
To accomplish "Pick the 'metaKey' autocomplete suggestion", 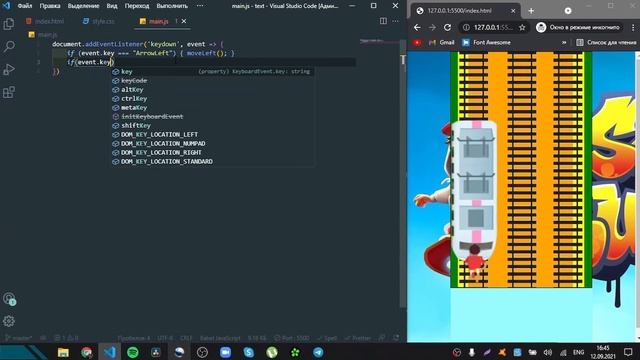I will (x=213, y=107).
